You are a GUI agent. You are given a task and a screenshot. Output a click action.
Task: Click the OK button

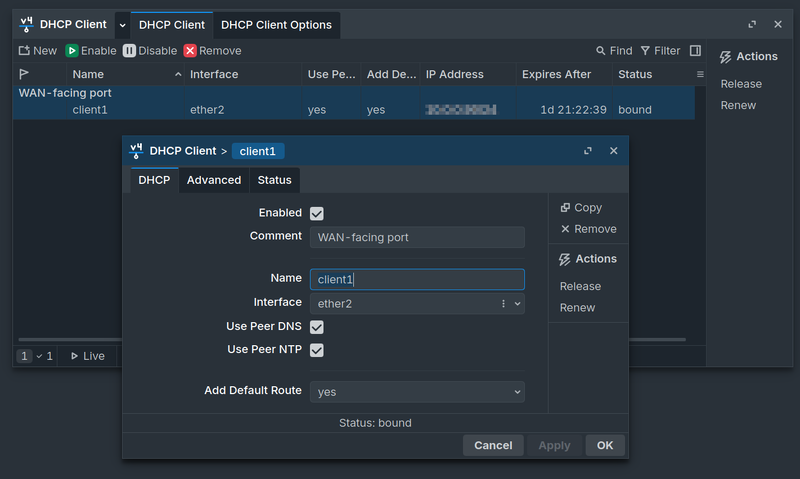605,445
